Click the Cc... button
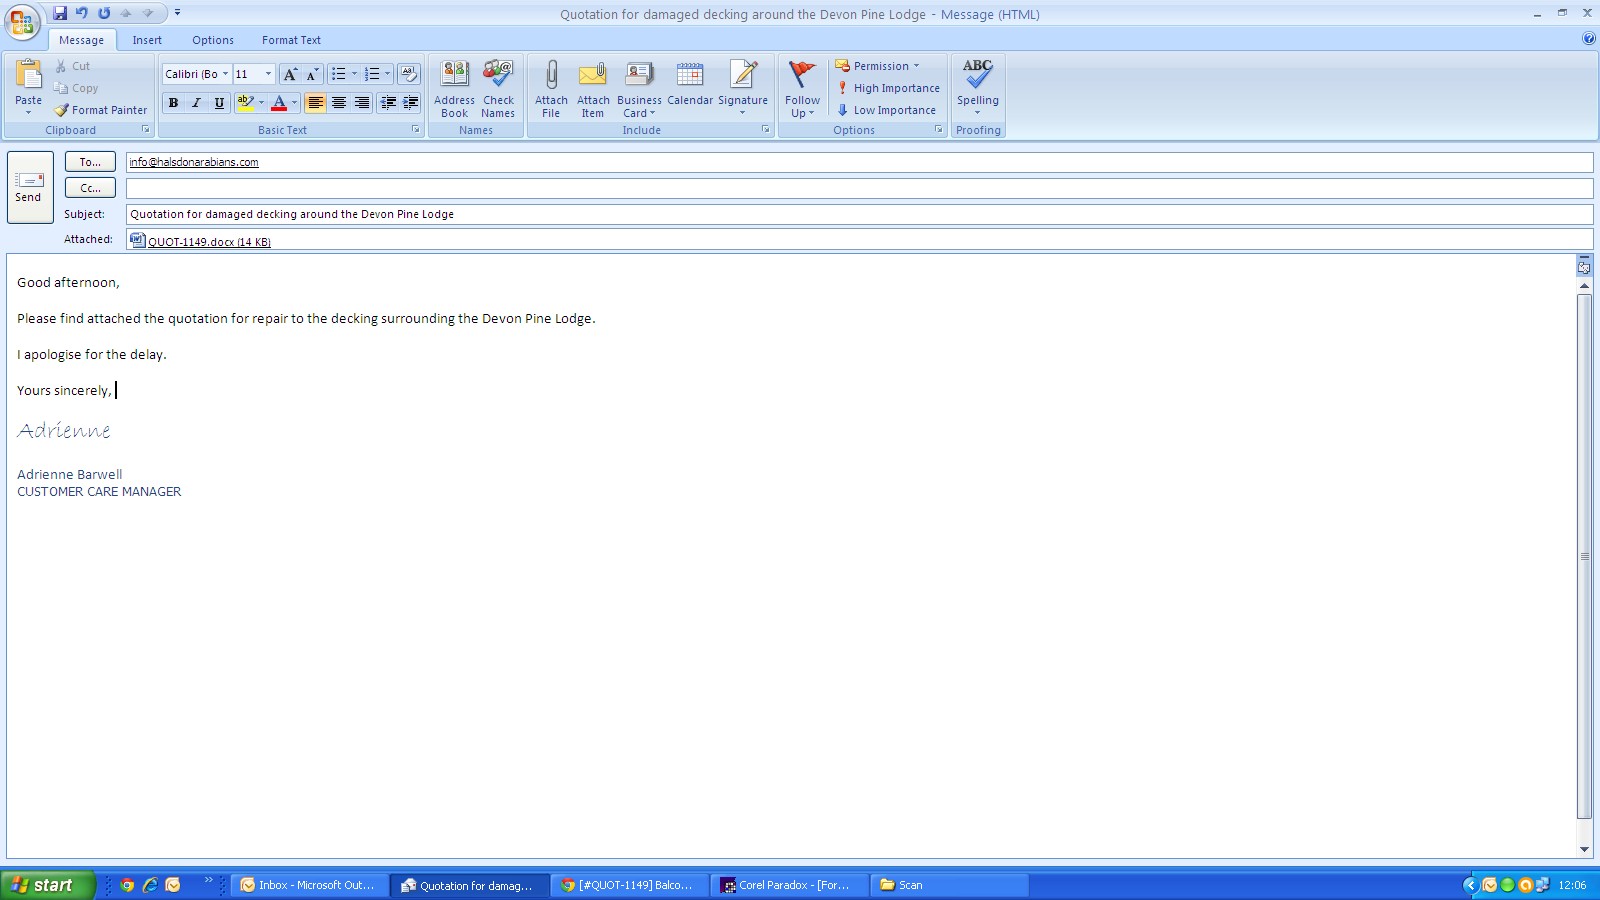 tap(90, 188)
